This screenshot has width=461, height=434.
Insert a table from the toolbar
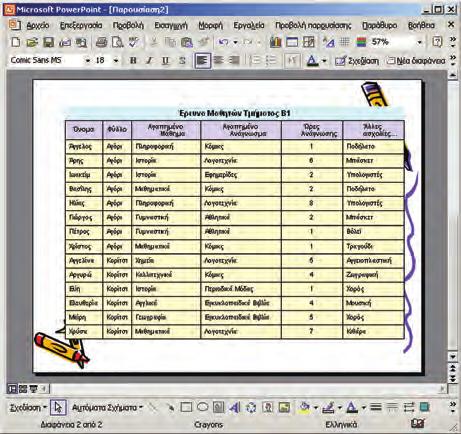(x=292, y=42)
